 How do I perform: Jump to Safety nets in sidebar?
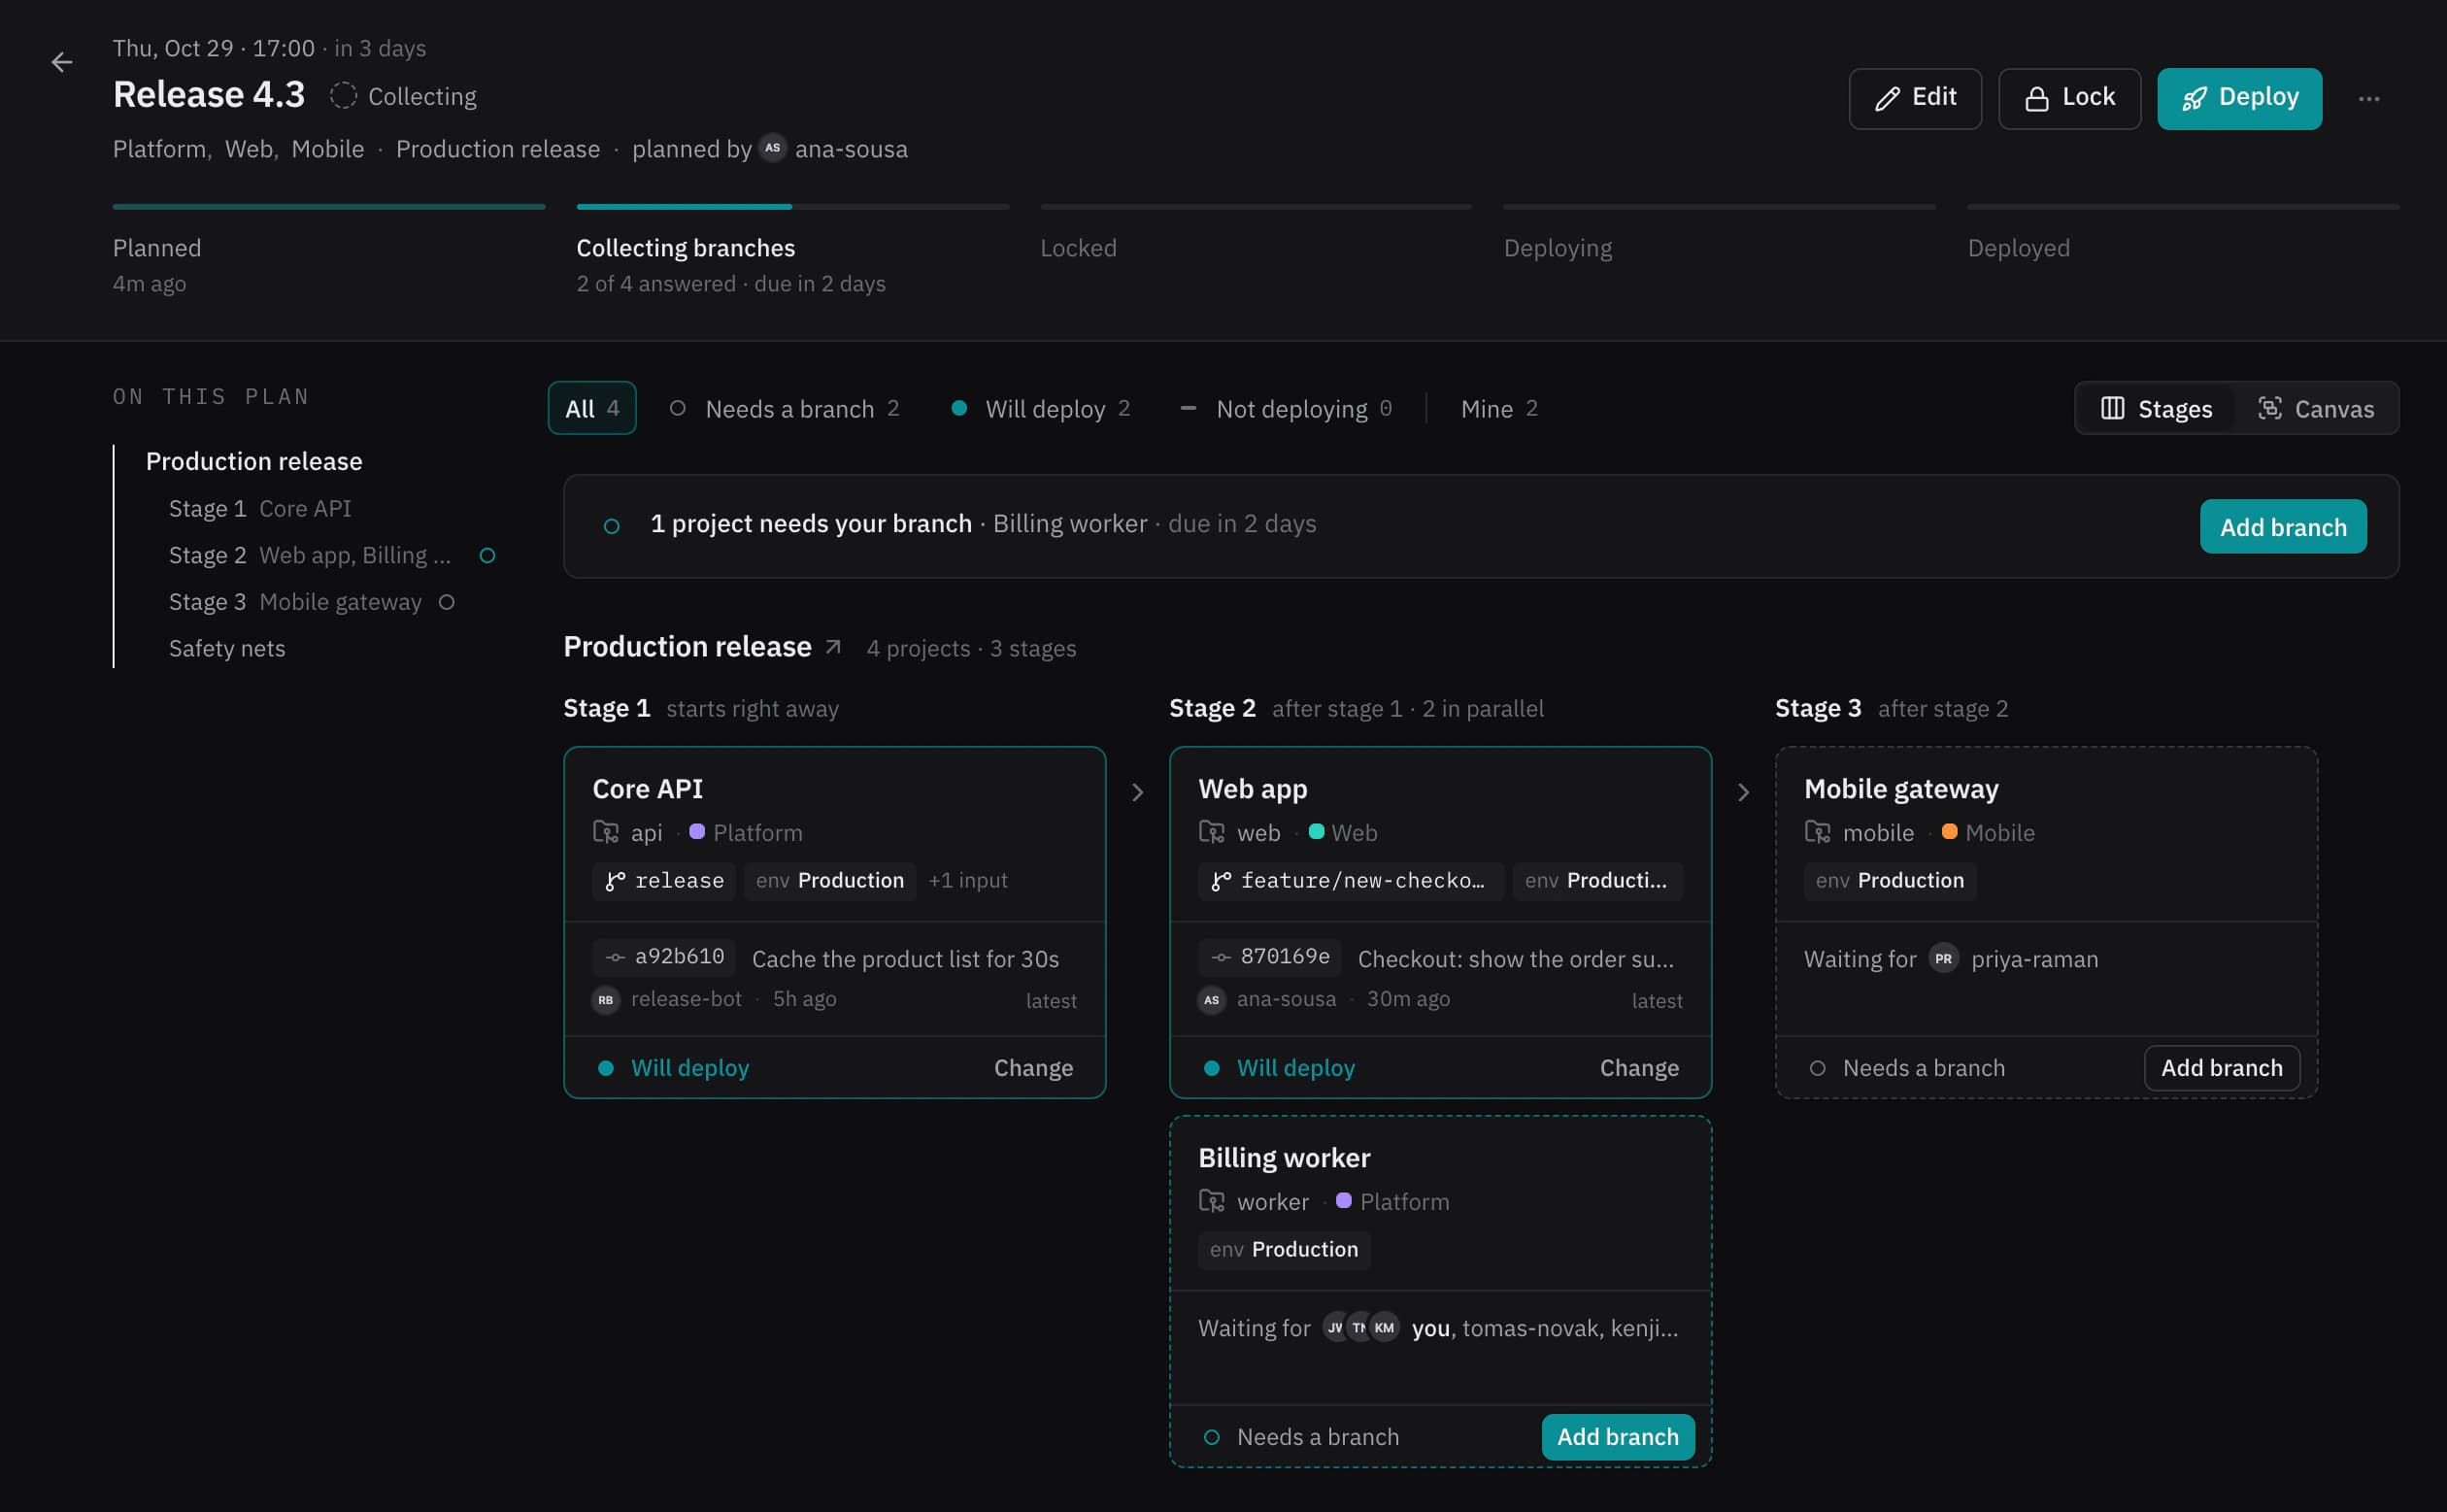227,648
